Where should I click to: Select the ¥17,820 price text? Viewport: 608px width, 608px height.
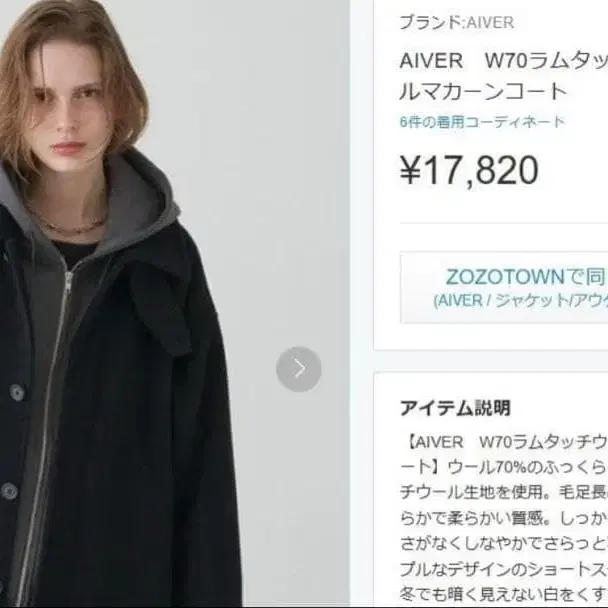point(469,170)
